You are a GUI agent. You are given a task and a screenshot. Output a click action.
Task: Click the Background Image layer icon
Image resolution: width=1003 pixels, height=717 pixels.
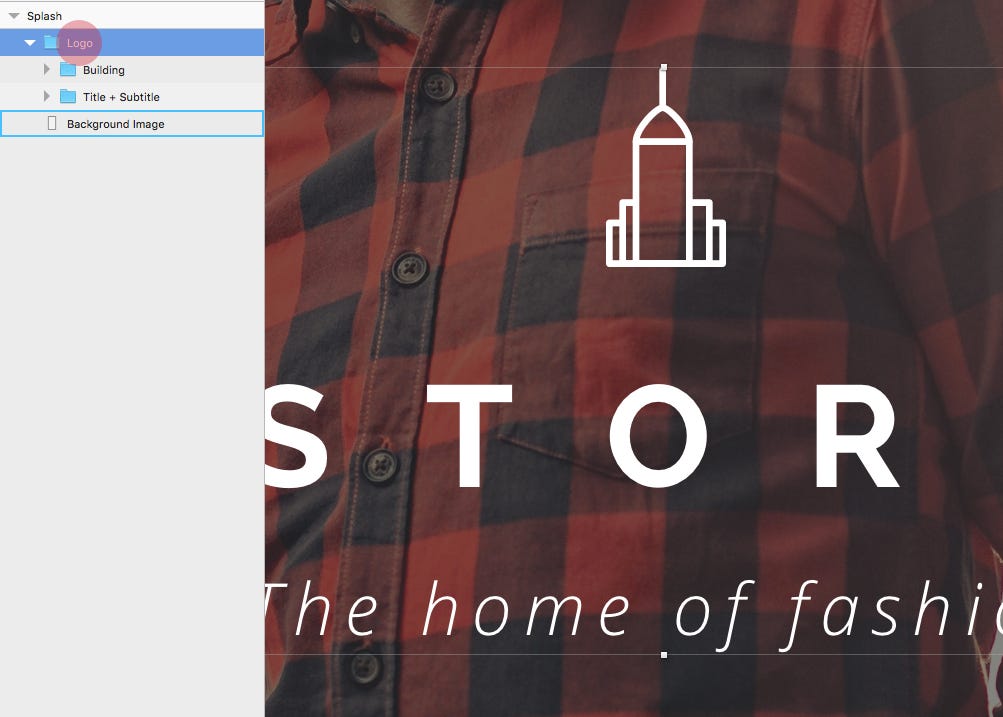coord(52,123)
